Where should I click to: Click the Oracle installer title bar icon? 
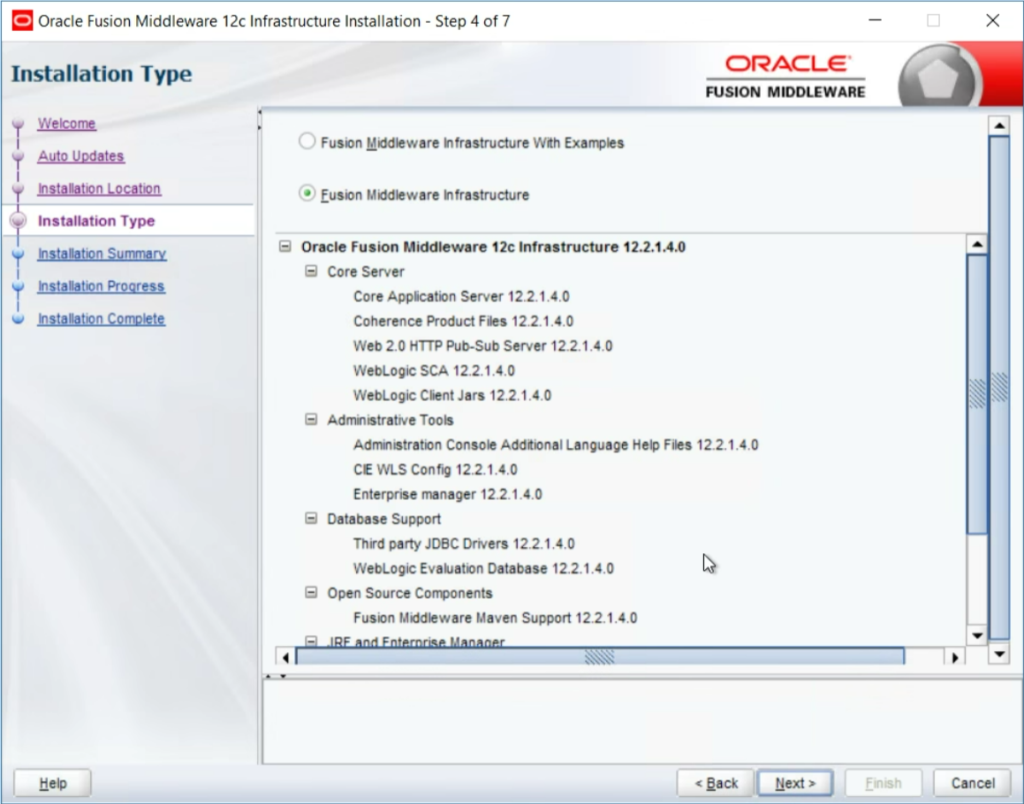coord(22,21)
